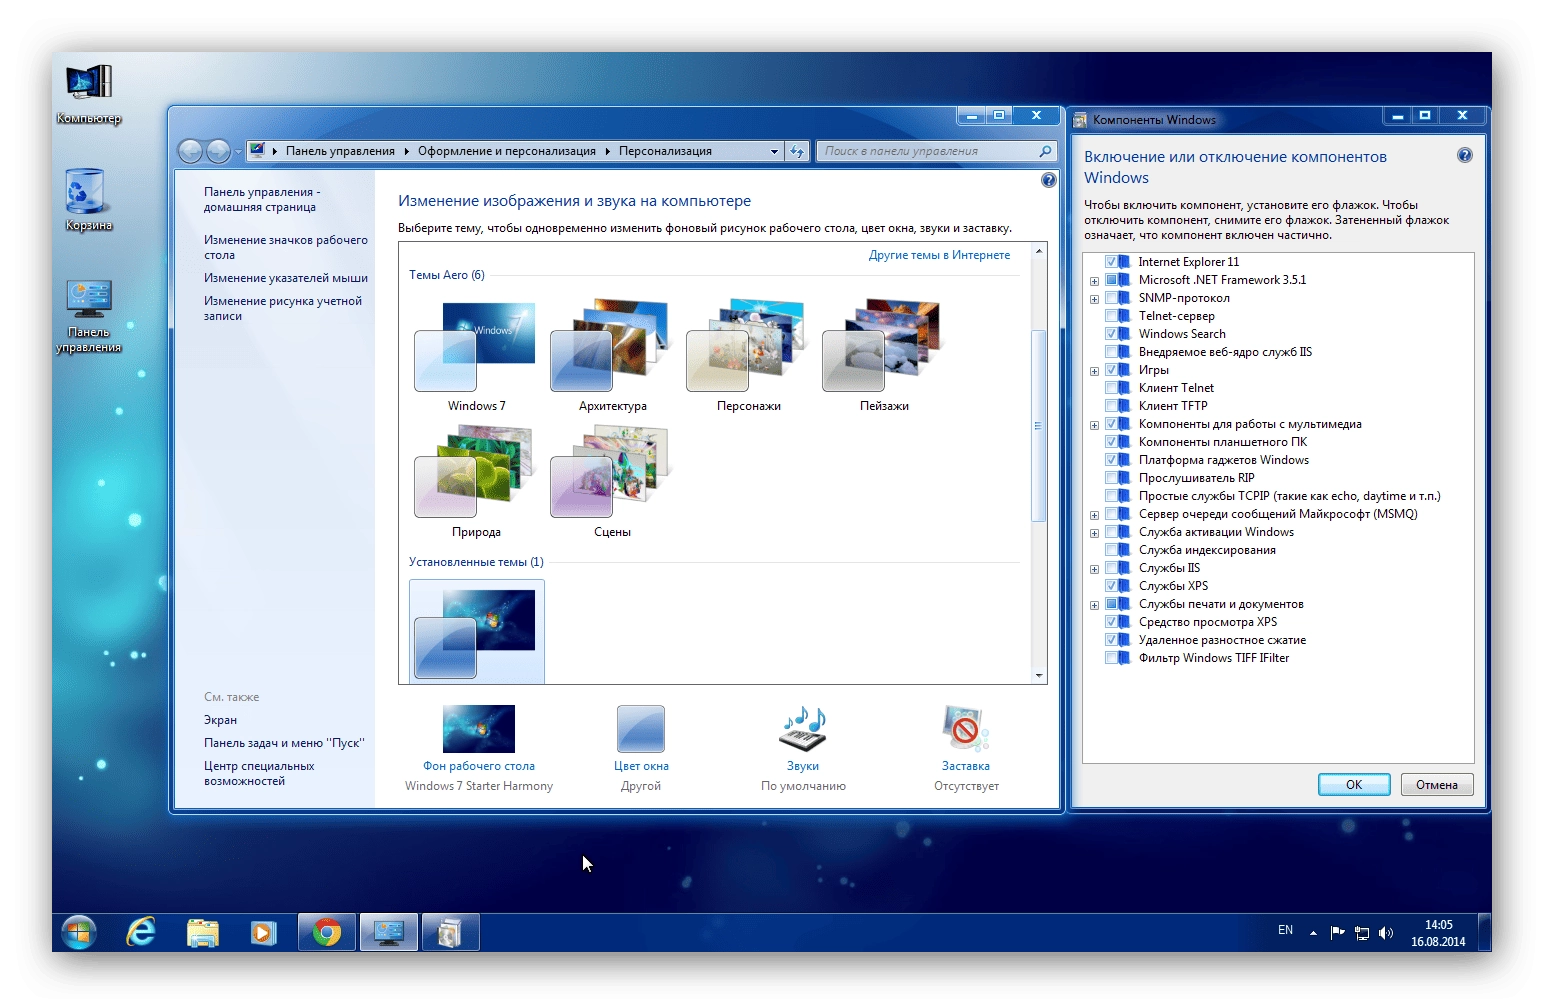Launch Internet Explorer from the taskbar

click(x=141, y=933)
